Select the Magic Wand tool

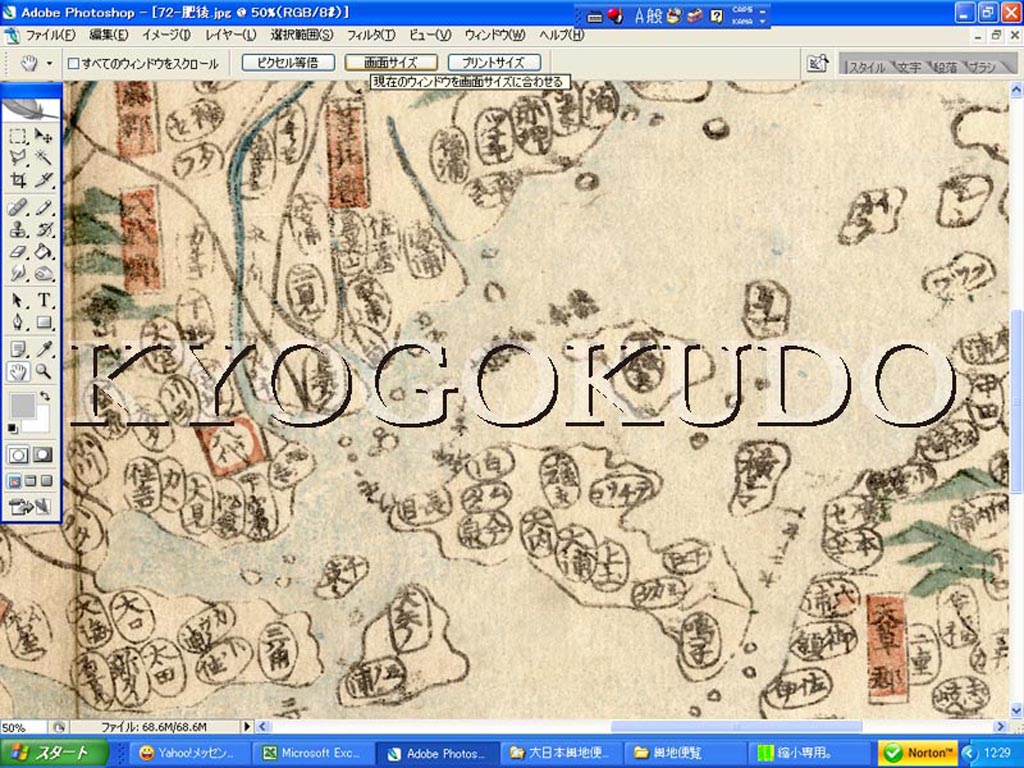click(44, 157)
